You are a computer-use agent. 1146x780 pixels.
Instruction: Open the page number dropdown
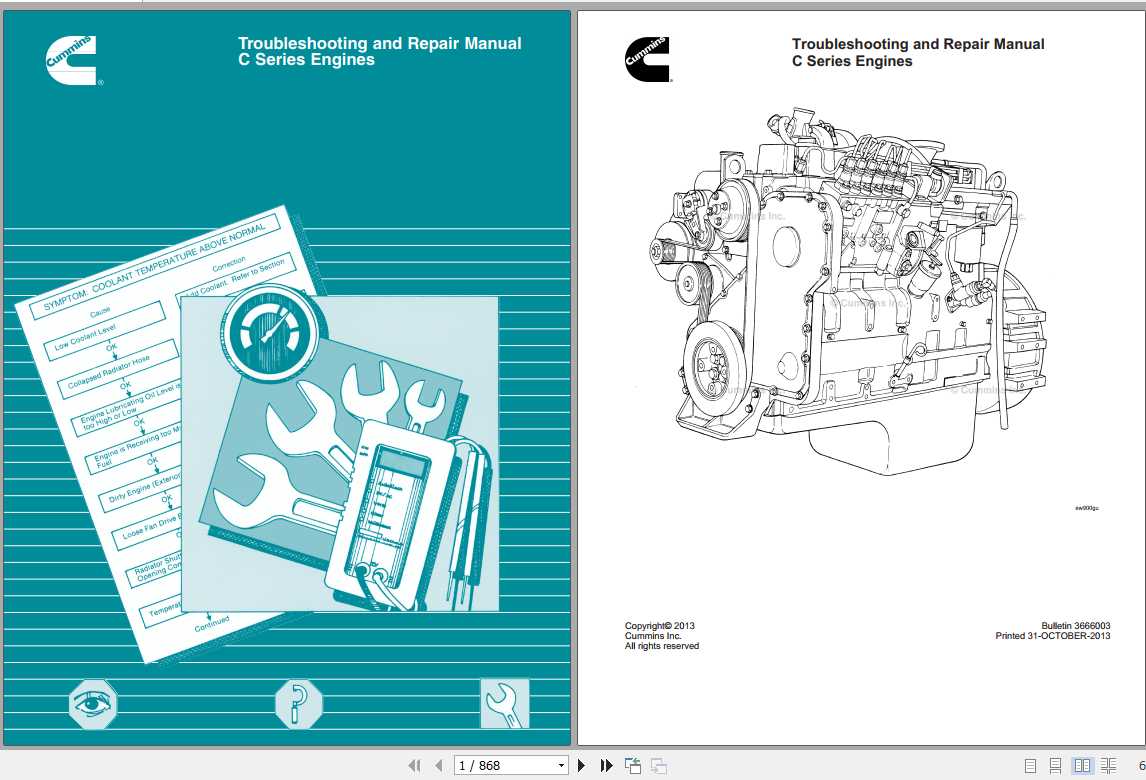[x=562, y=765]
